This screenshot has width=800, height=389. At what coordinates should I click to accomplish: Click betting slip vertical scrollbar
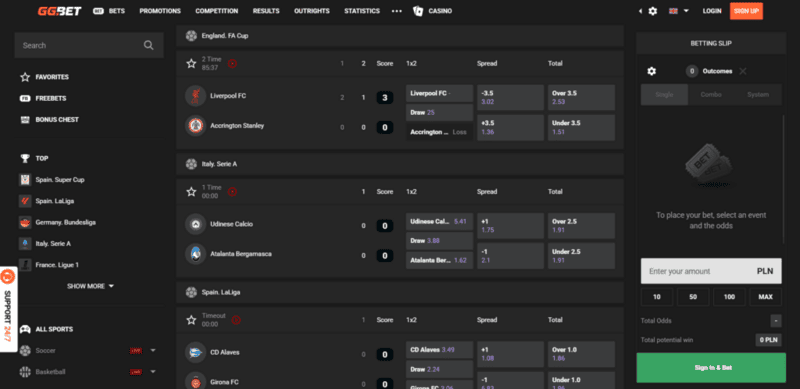click(784, 179)
